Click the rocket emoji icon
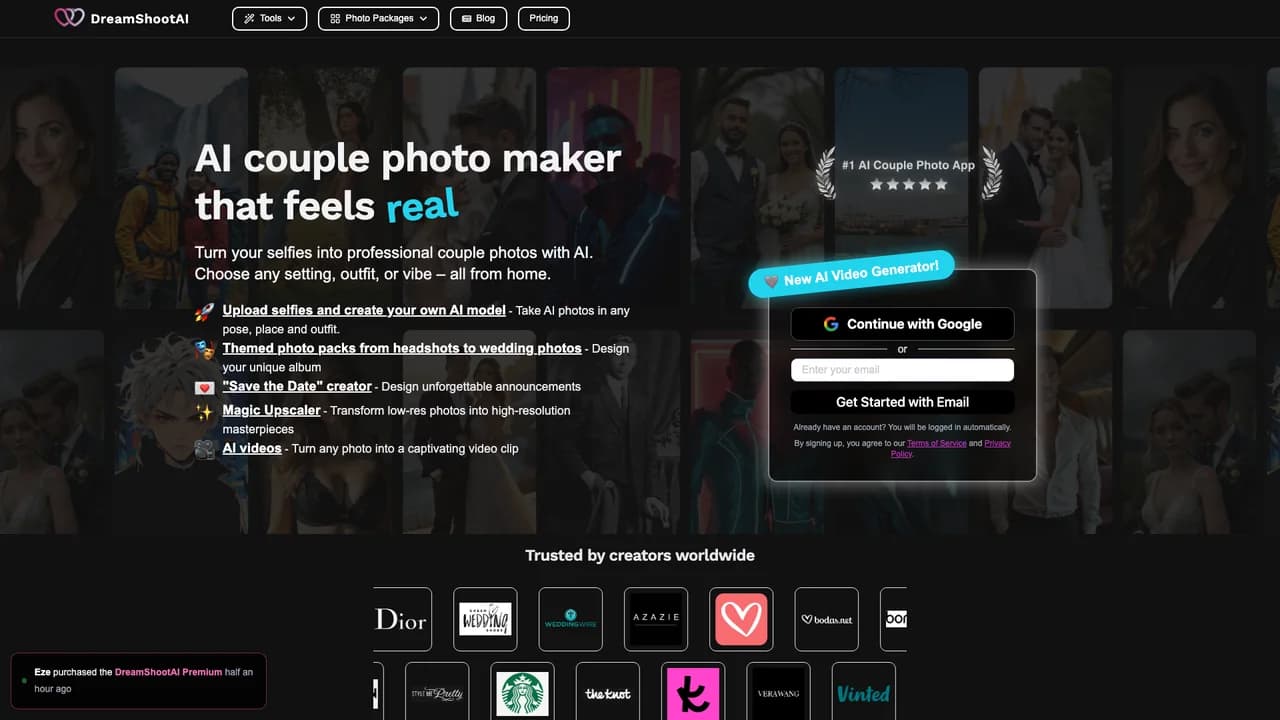The image size is (1280, 720). [204, 311]
